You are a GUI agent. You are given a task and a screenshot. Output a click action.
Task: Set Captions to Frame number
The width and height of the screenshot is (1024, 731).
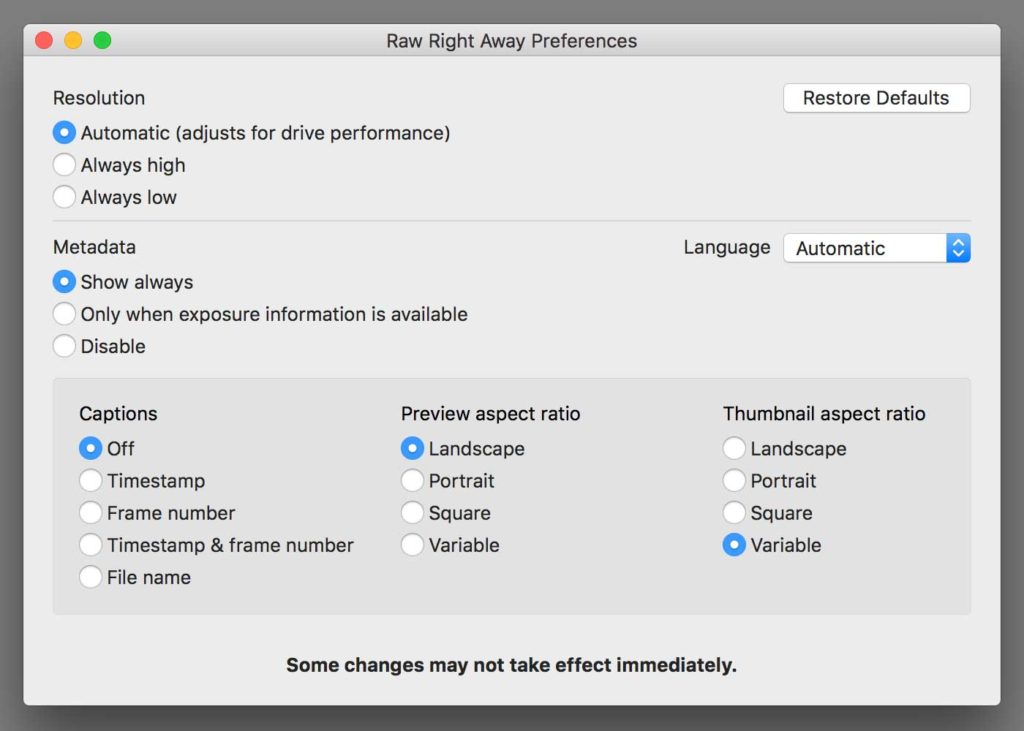click(91, 513)
